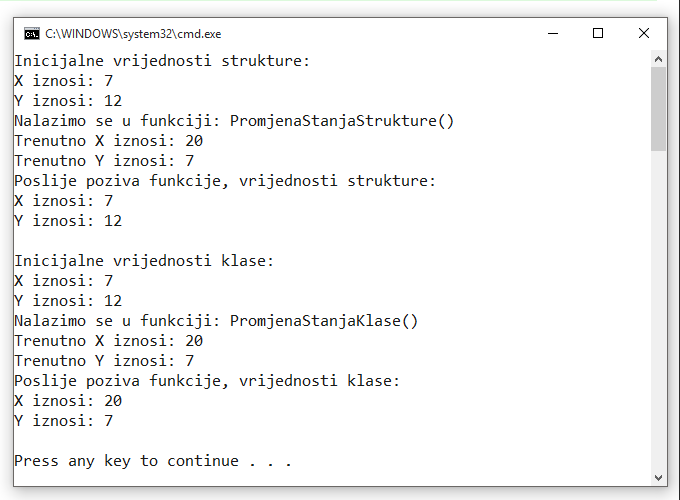Click the line 'Inicijalne vrijednosti klase:'
Image resolution: width=680 pixels, height=500 pixels.
pos(144,261)
